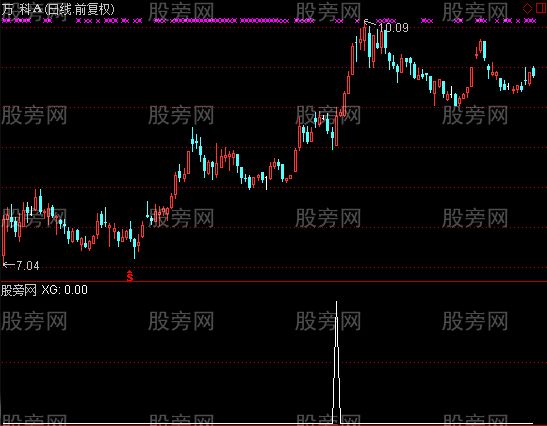Click the white XG signal spike
Image resolution: width=547 pixels, height=426 pixels.
(x=336, y=362)
